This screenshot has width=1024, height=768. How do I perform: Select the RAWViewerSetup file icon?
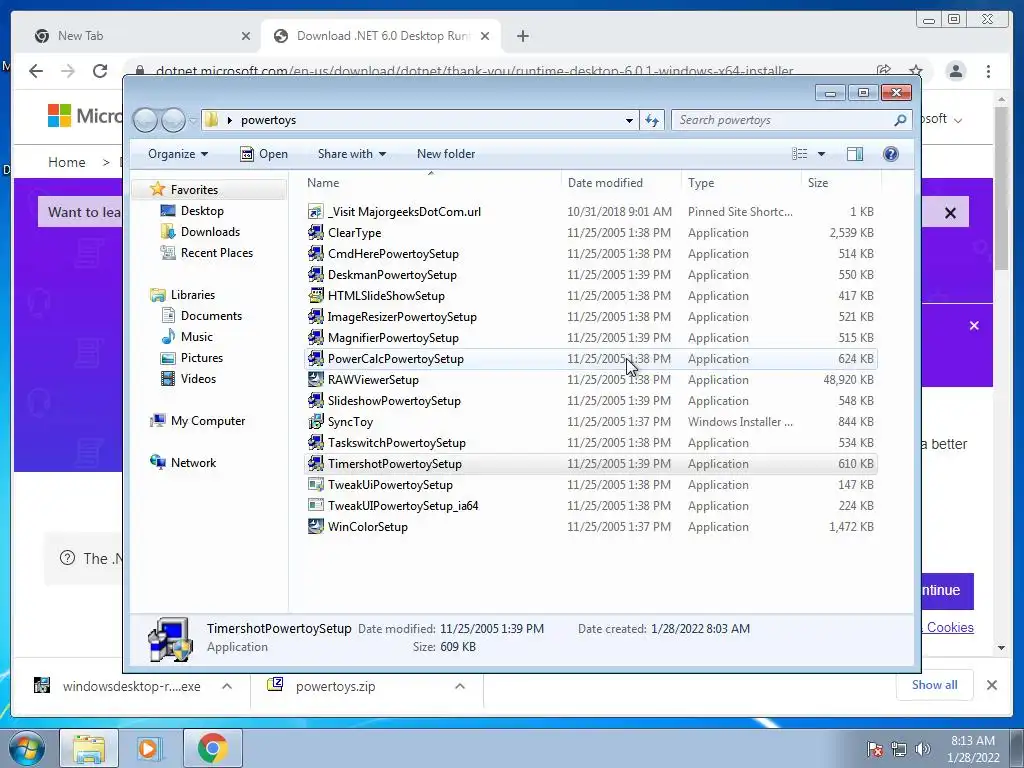[315, 379]
